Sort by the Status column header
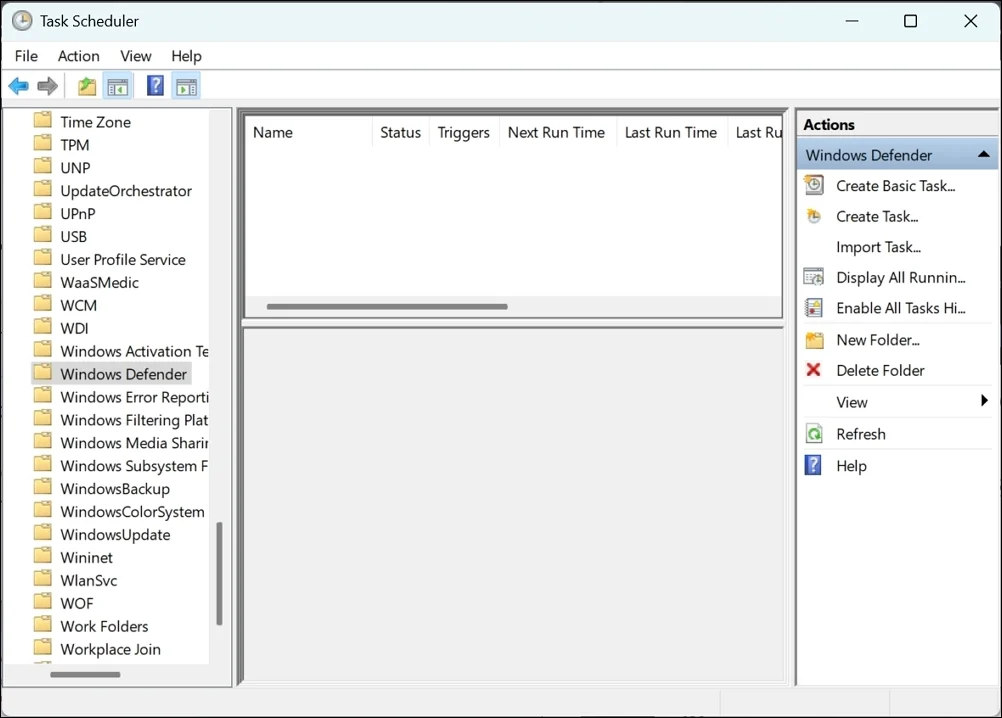 coord(401,133)
